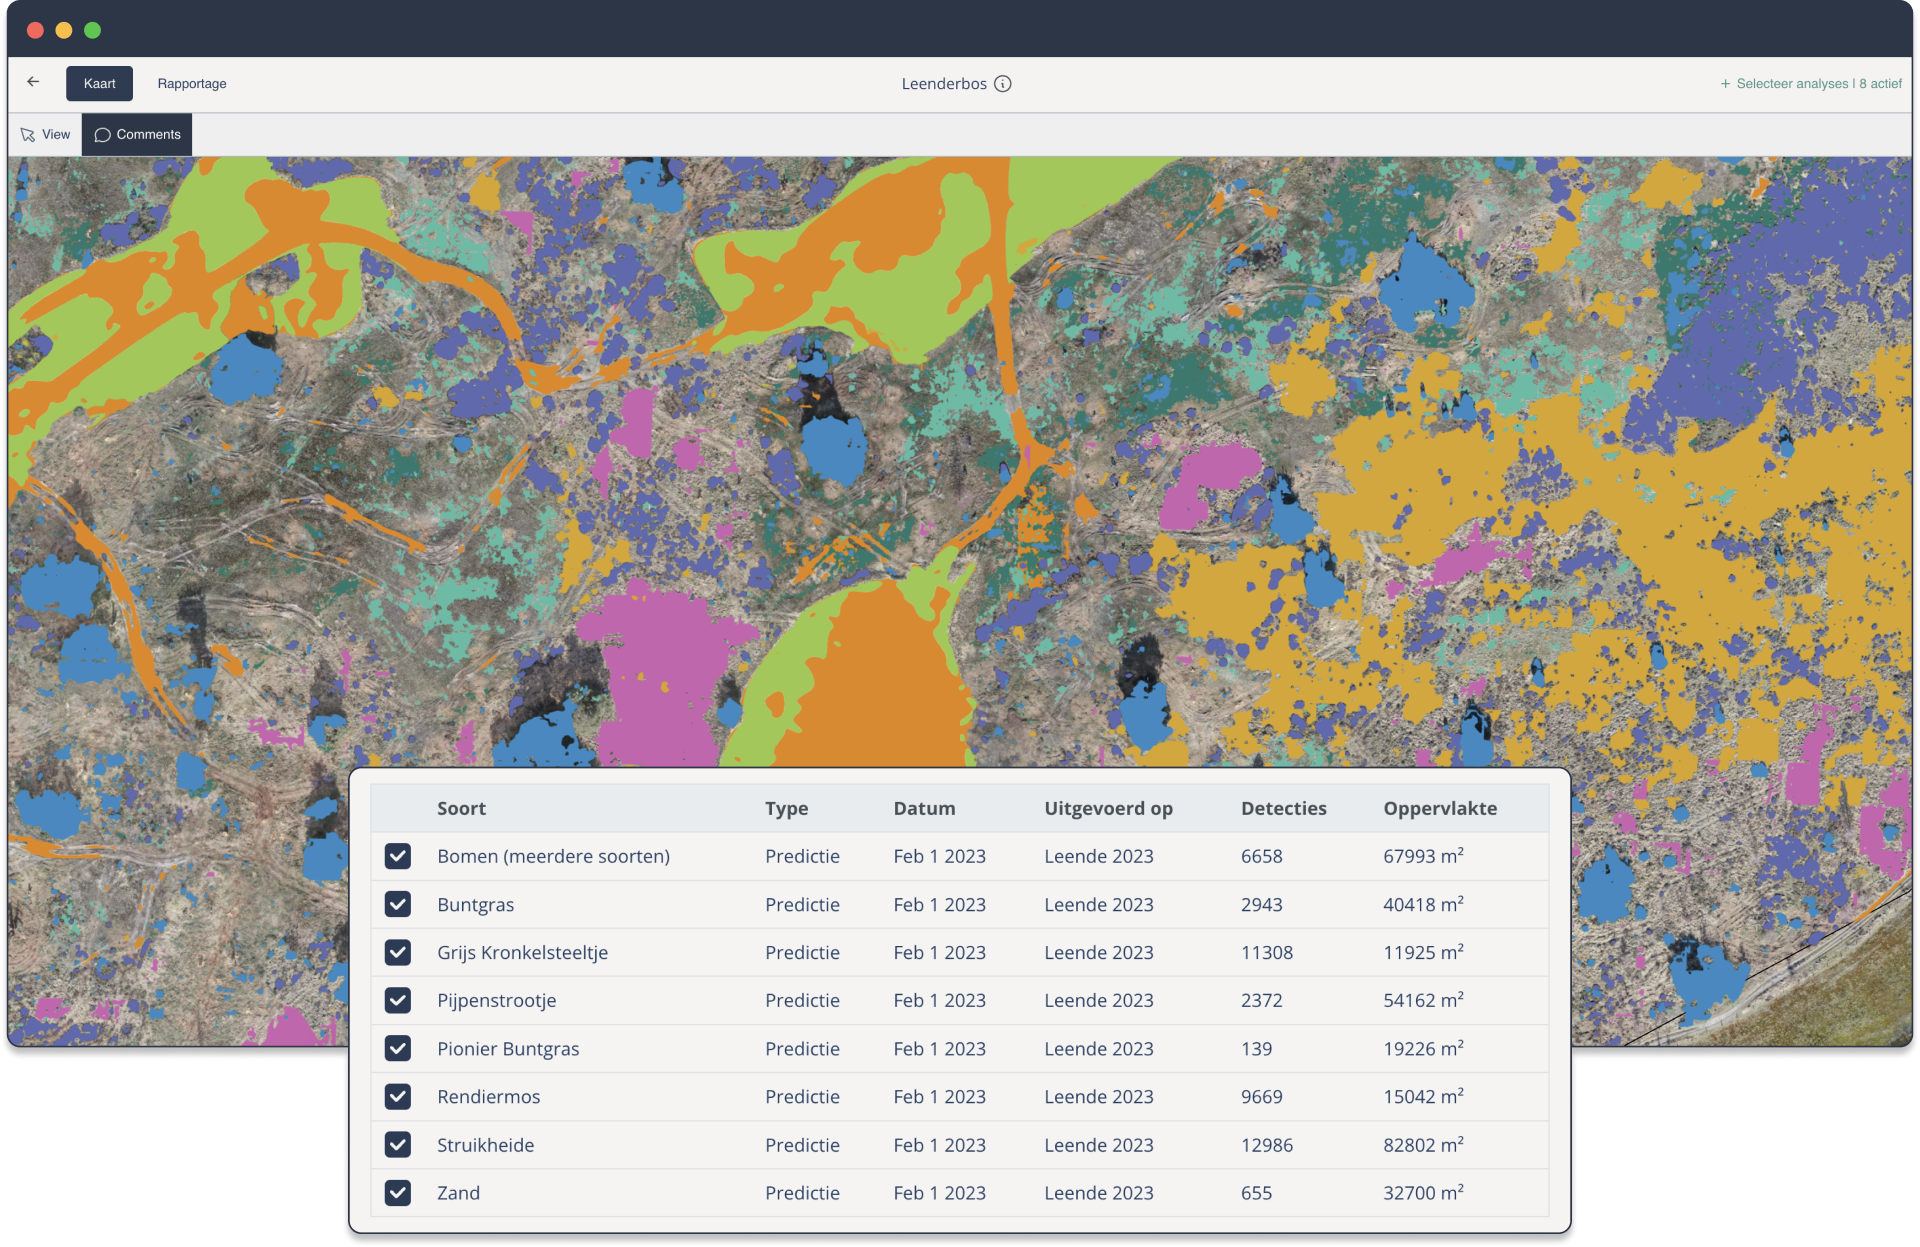
Task: Click the red close window dot
Action: click(35, 30)
